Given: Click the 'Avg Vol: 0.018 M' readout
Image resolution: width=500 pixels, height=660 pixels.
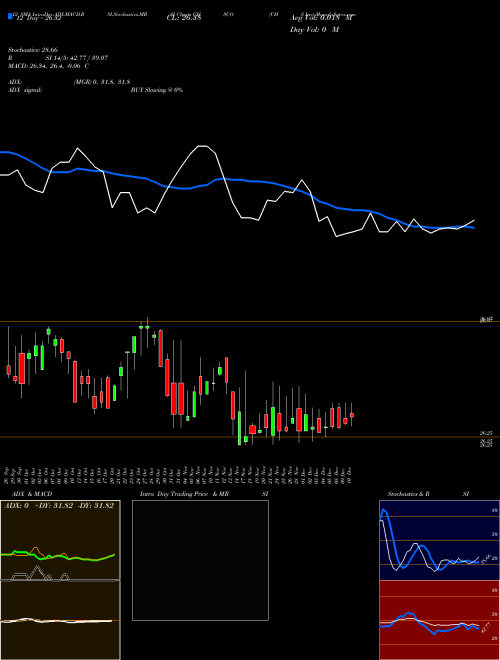Looking at the screenshot, I should pos(320,18).
